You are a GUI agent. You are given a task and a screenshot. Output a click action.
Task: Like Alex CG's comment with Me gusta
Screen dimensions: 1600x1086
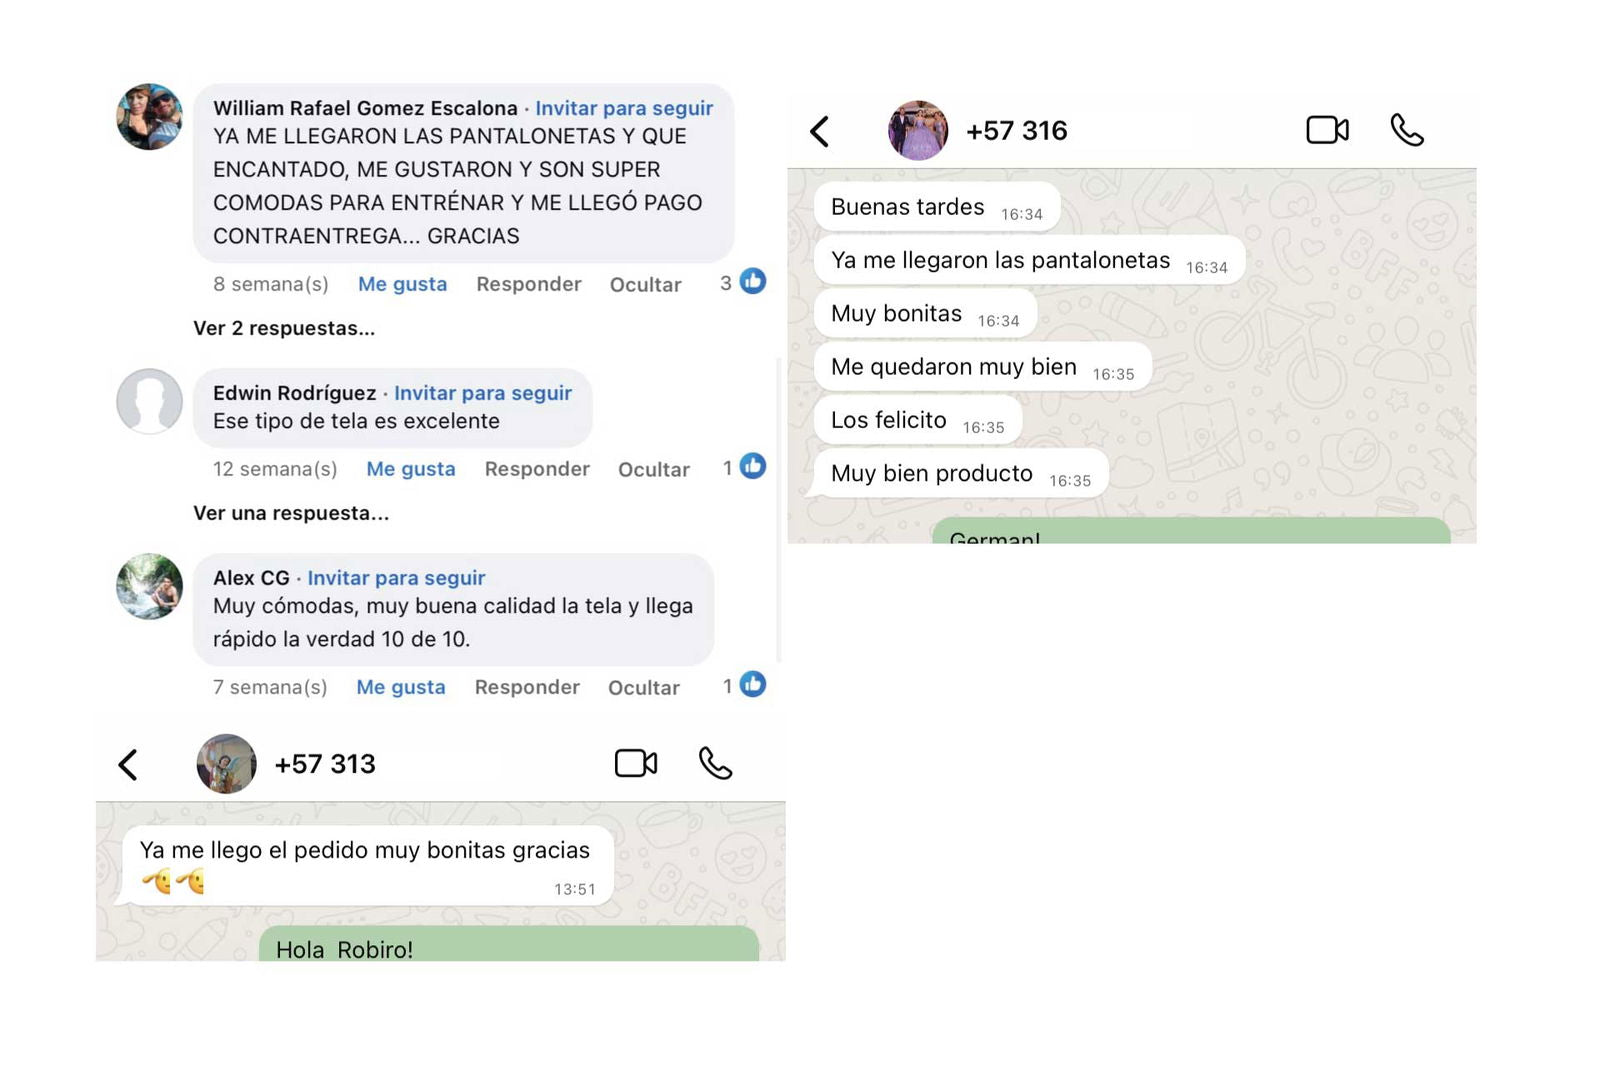(400, 687)
